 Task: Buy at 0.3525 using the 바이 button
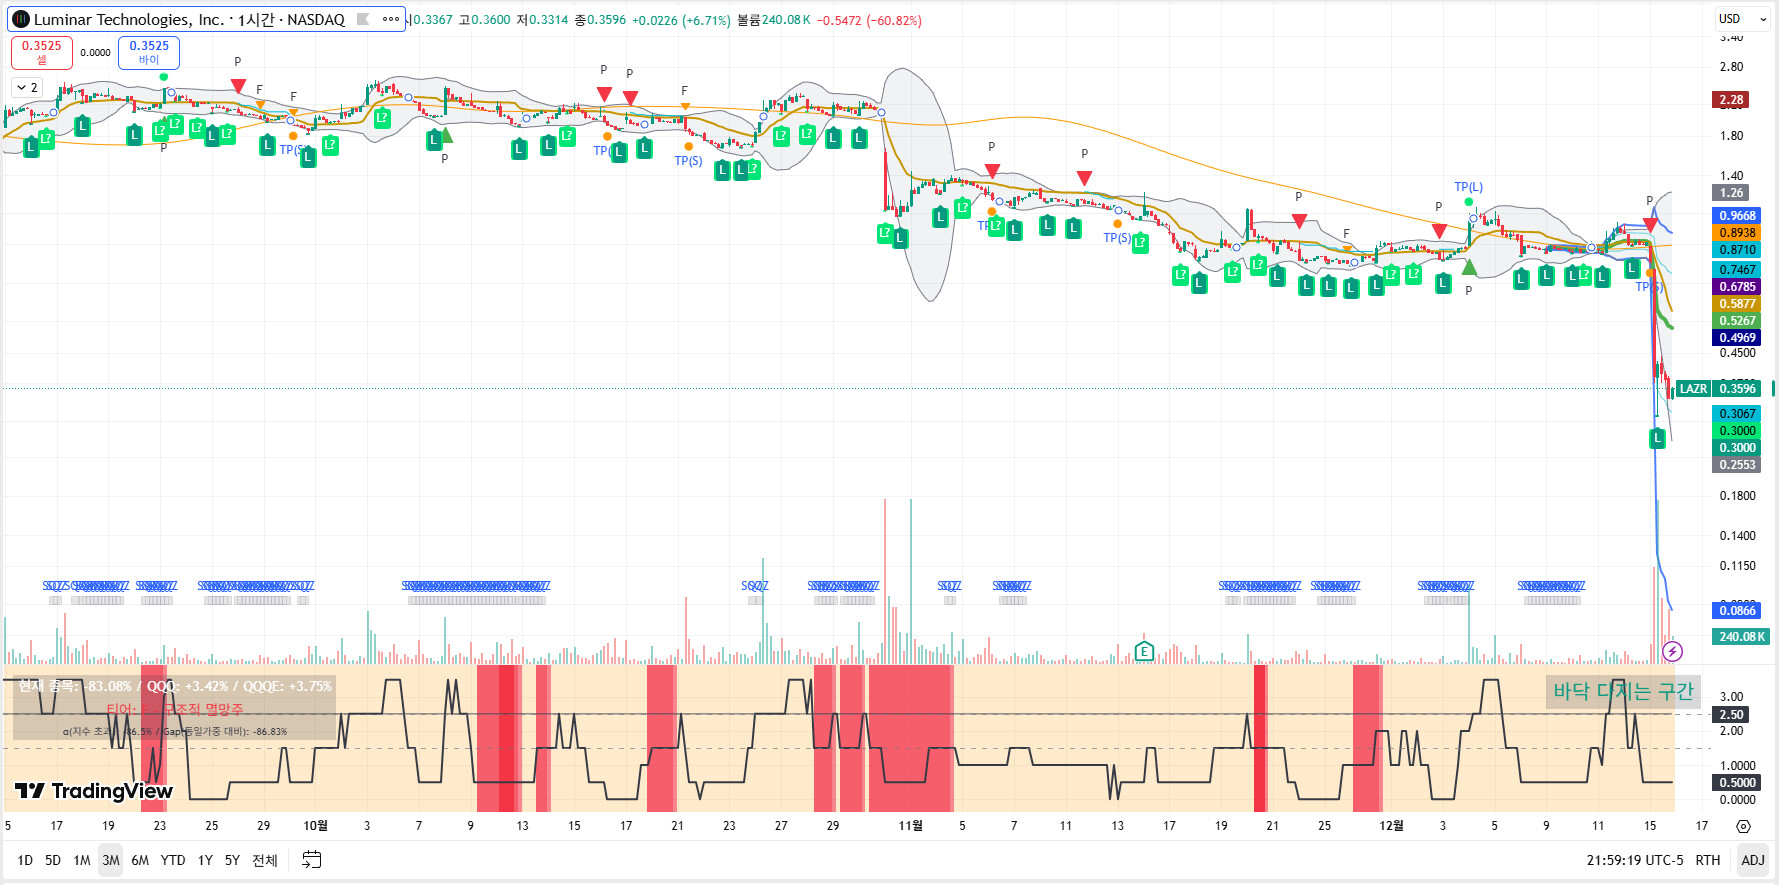point(149,53)
